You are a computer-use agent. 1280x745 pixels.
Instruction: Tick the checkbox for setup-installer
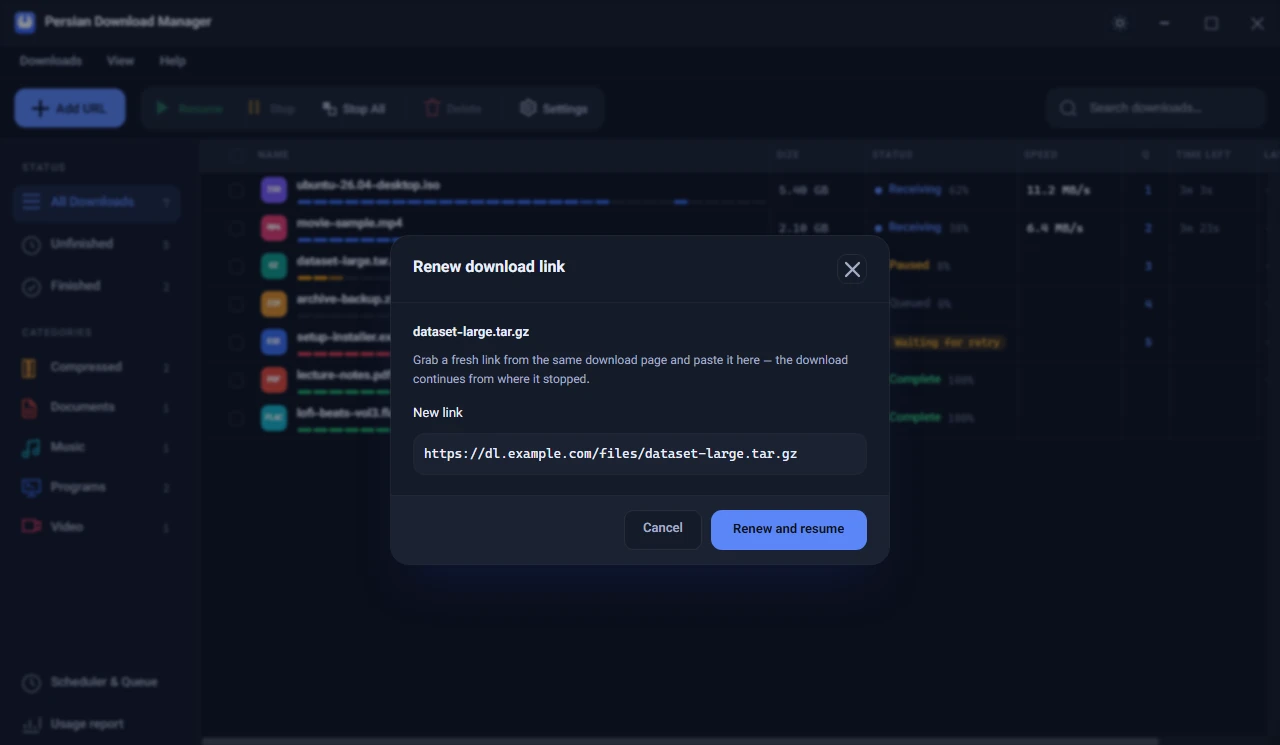pyautogui.click(x=236, y=342)
